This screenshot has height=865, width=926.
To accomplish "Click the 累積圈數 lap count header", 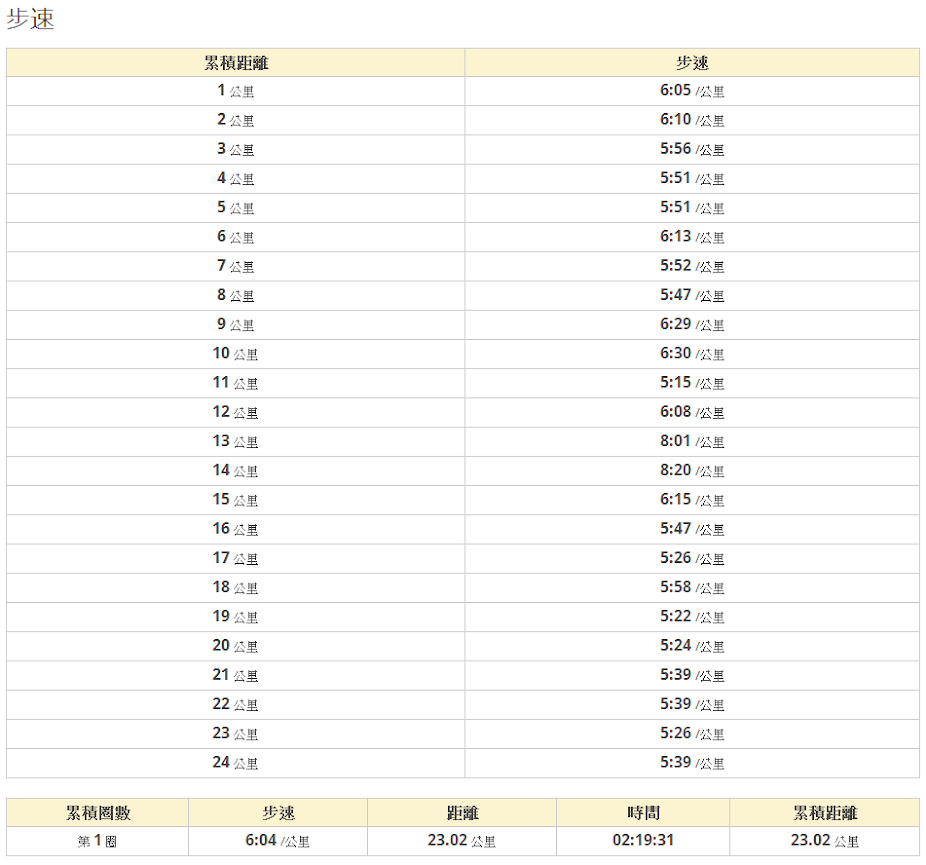I will coord(97,813).
